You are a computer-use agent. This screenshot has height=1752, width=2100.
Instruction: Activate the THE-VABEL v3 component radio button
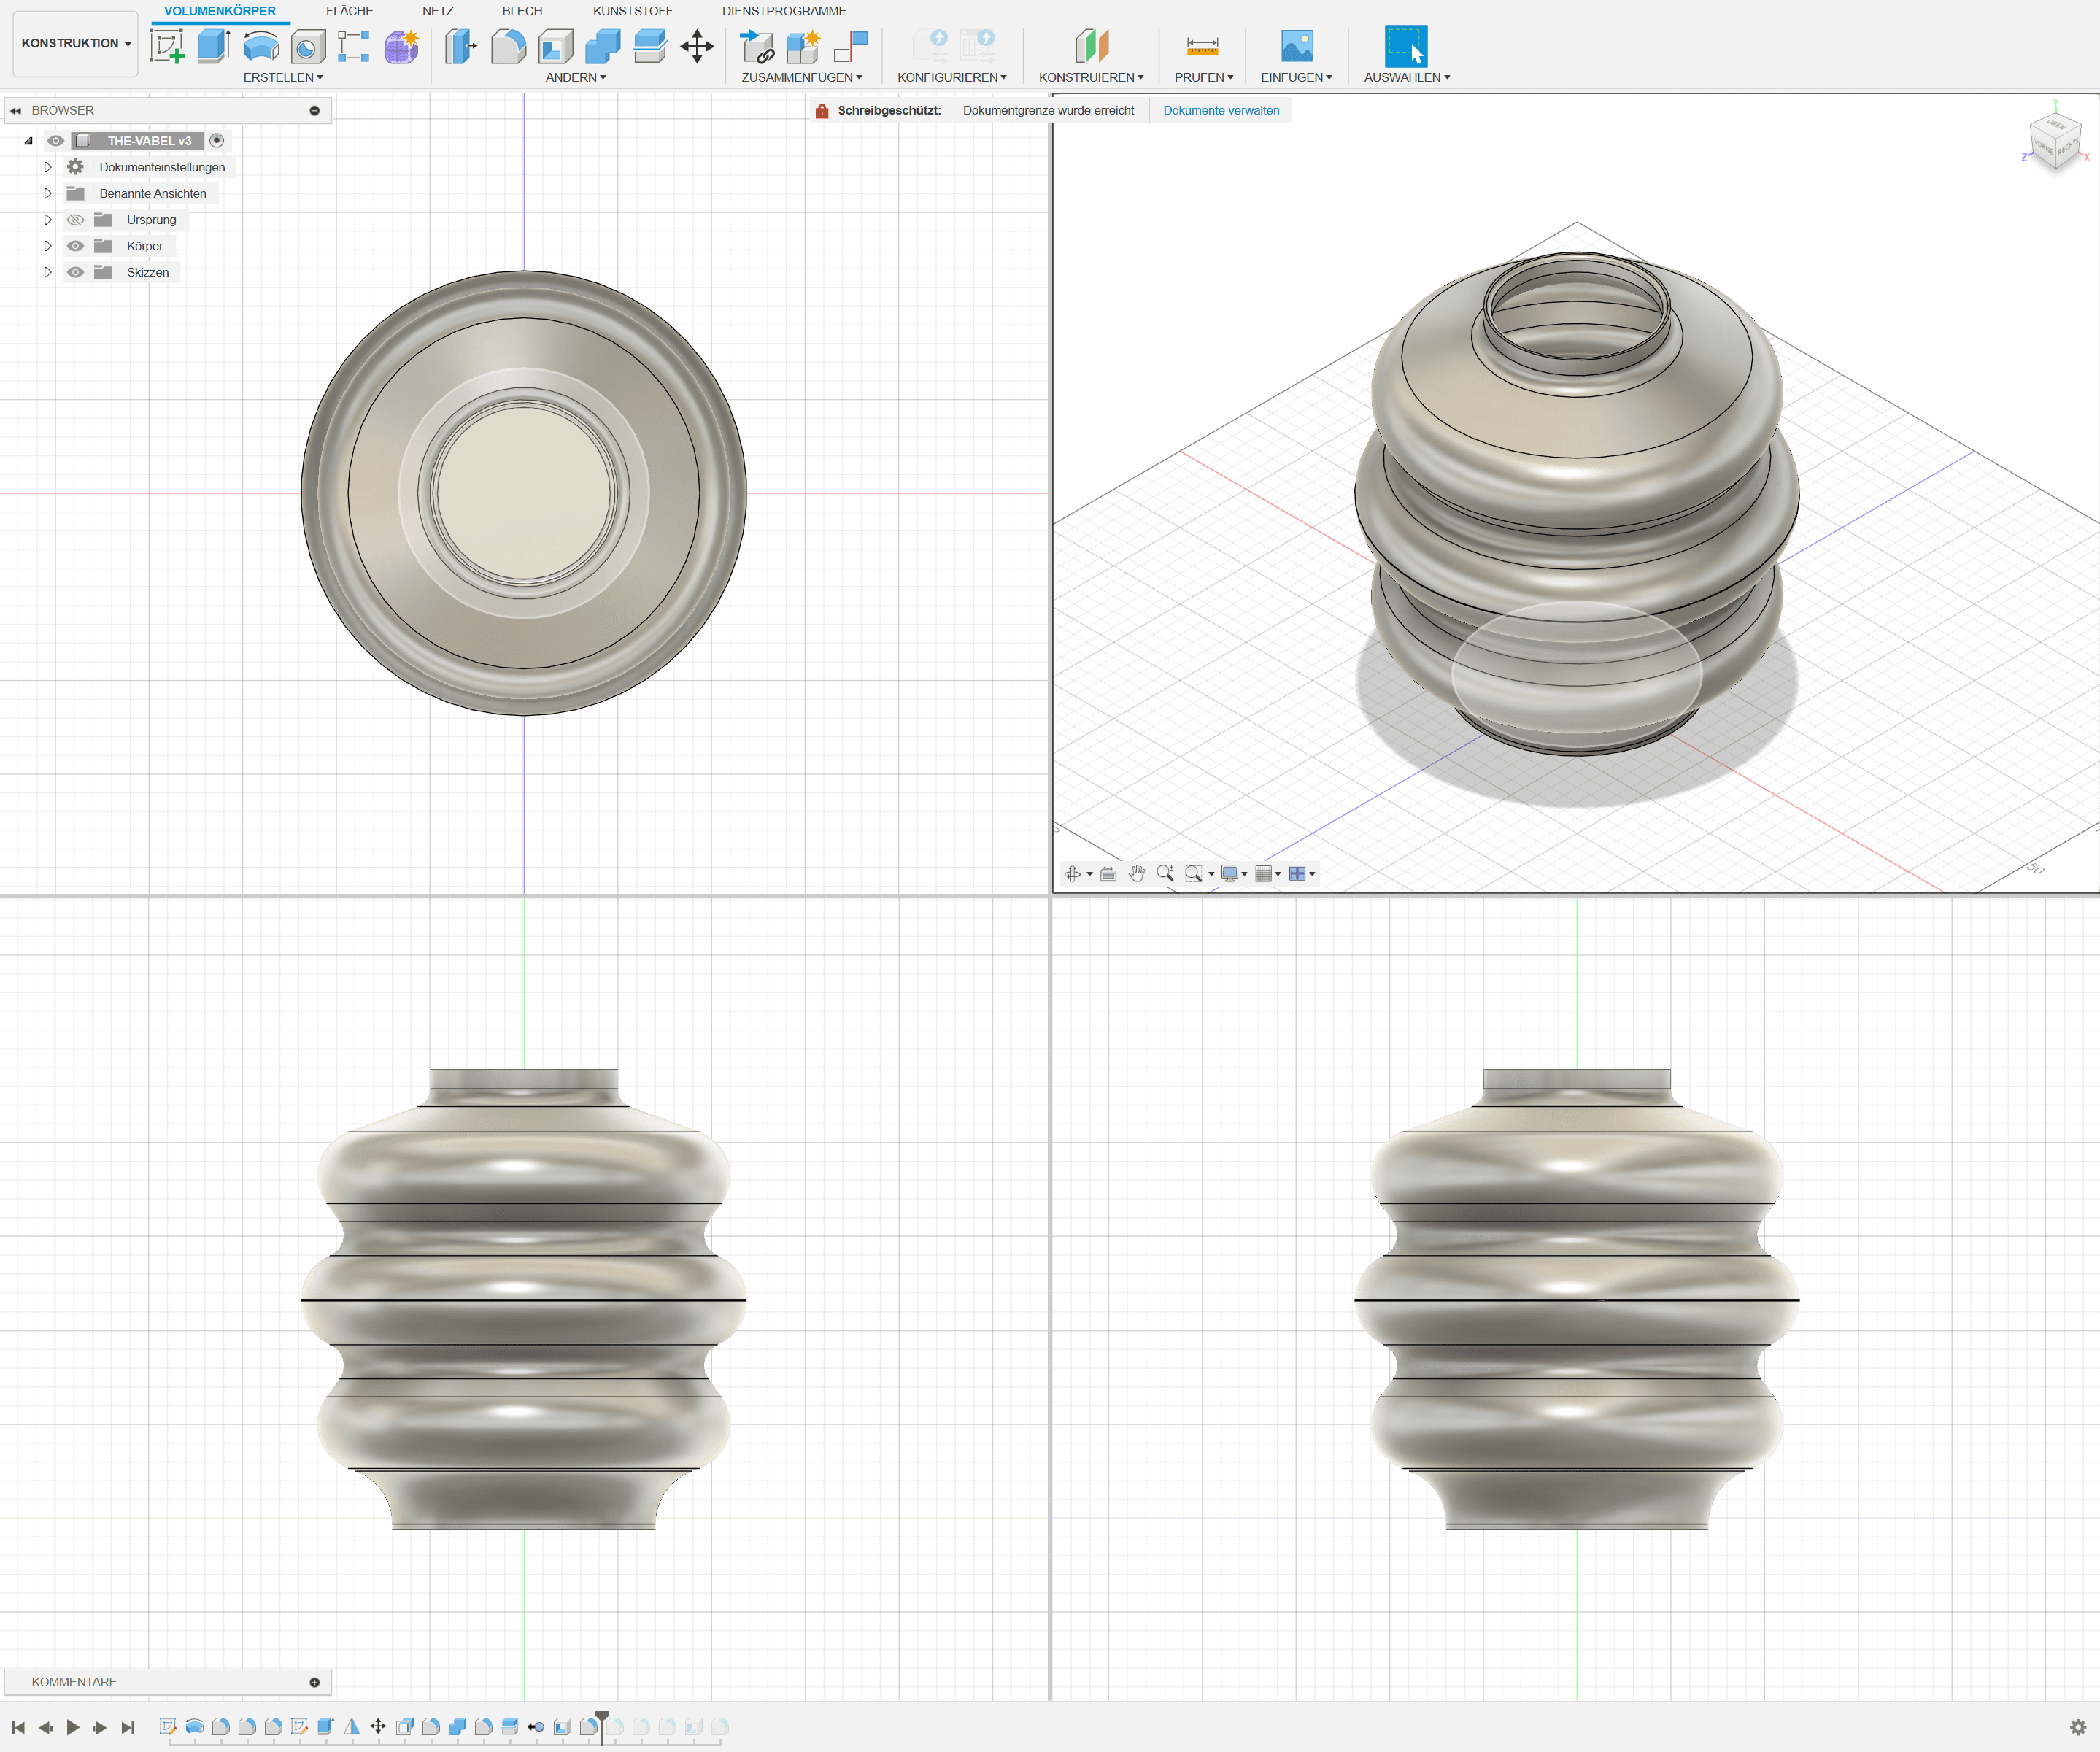click(x=217, y=141)
